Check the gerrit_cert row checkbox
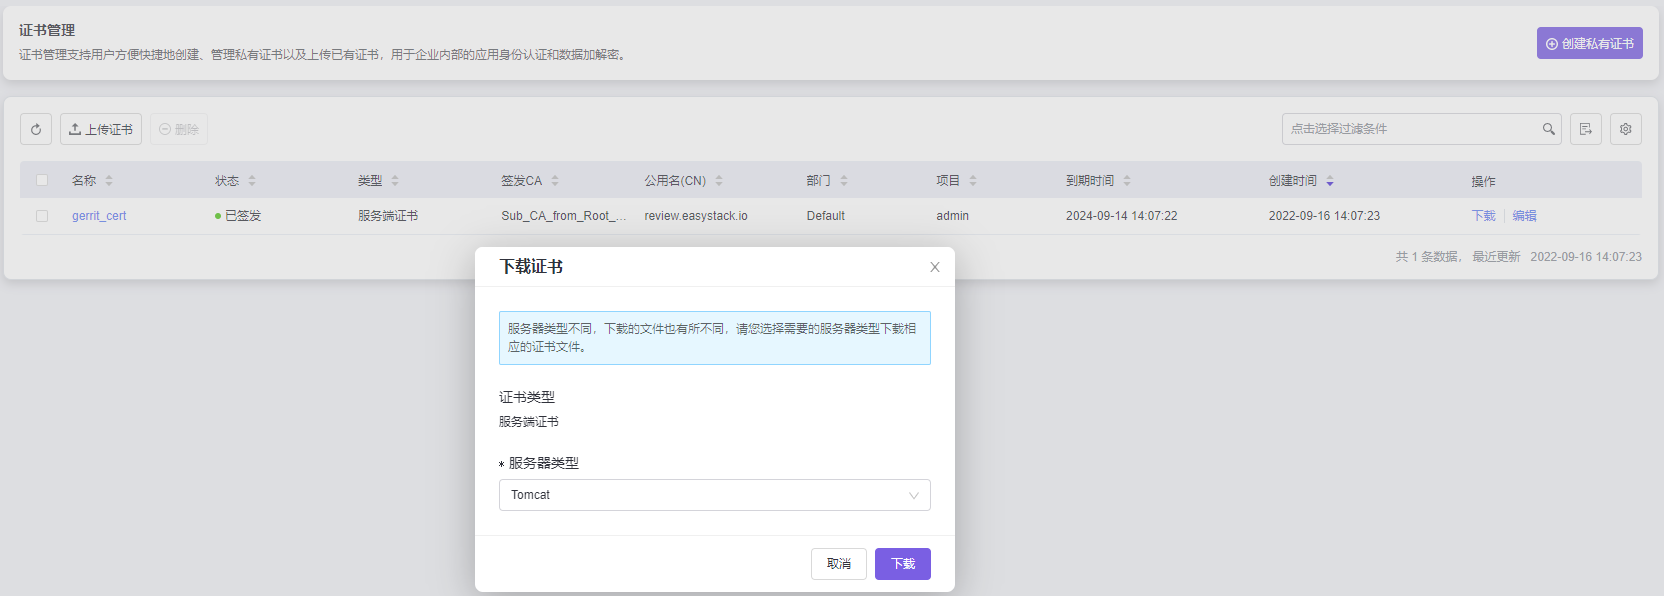This screenshot has width=1664, height=596. (x=42, y=216)
